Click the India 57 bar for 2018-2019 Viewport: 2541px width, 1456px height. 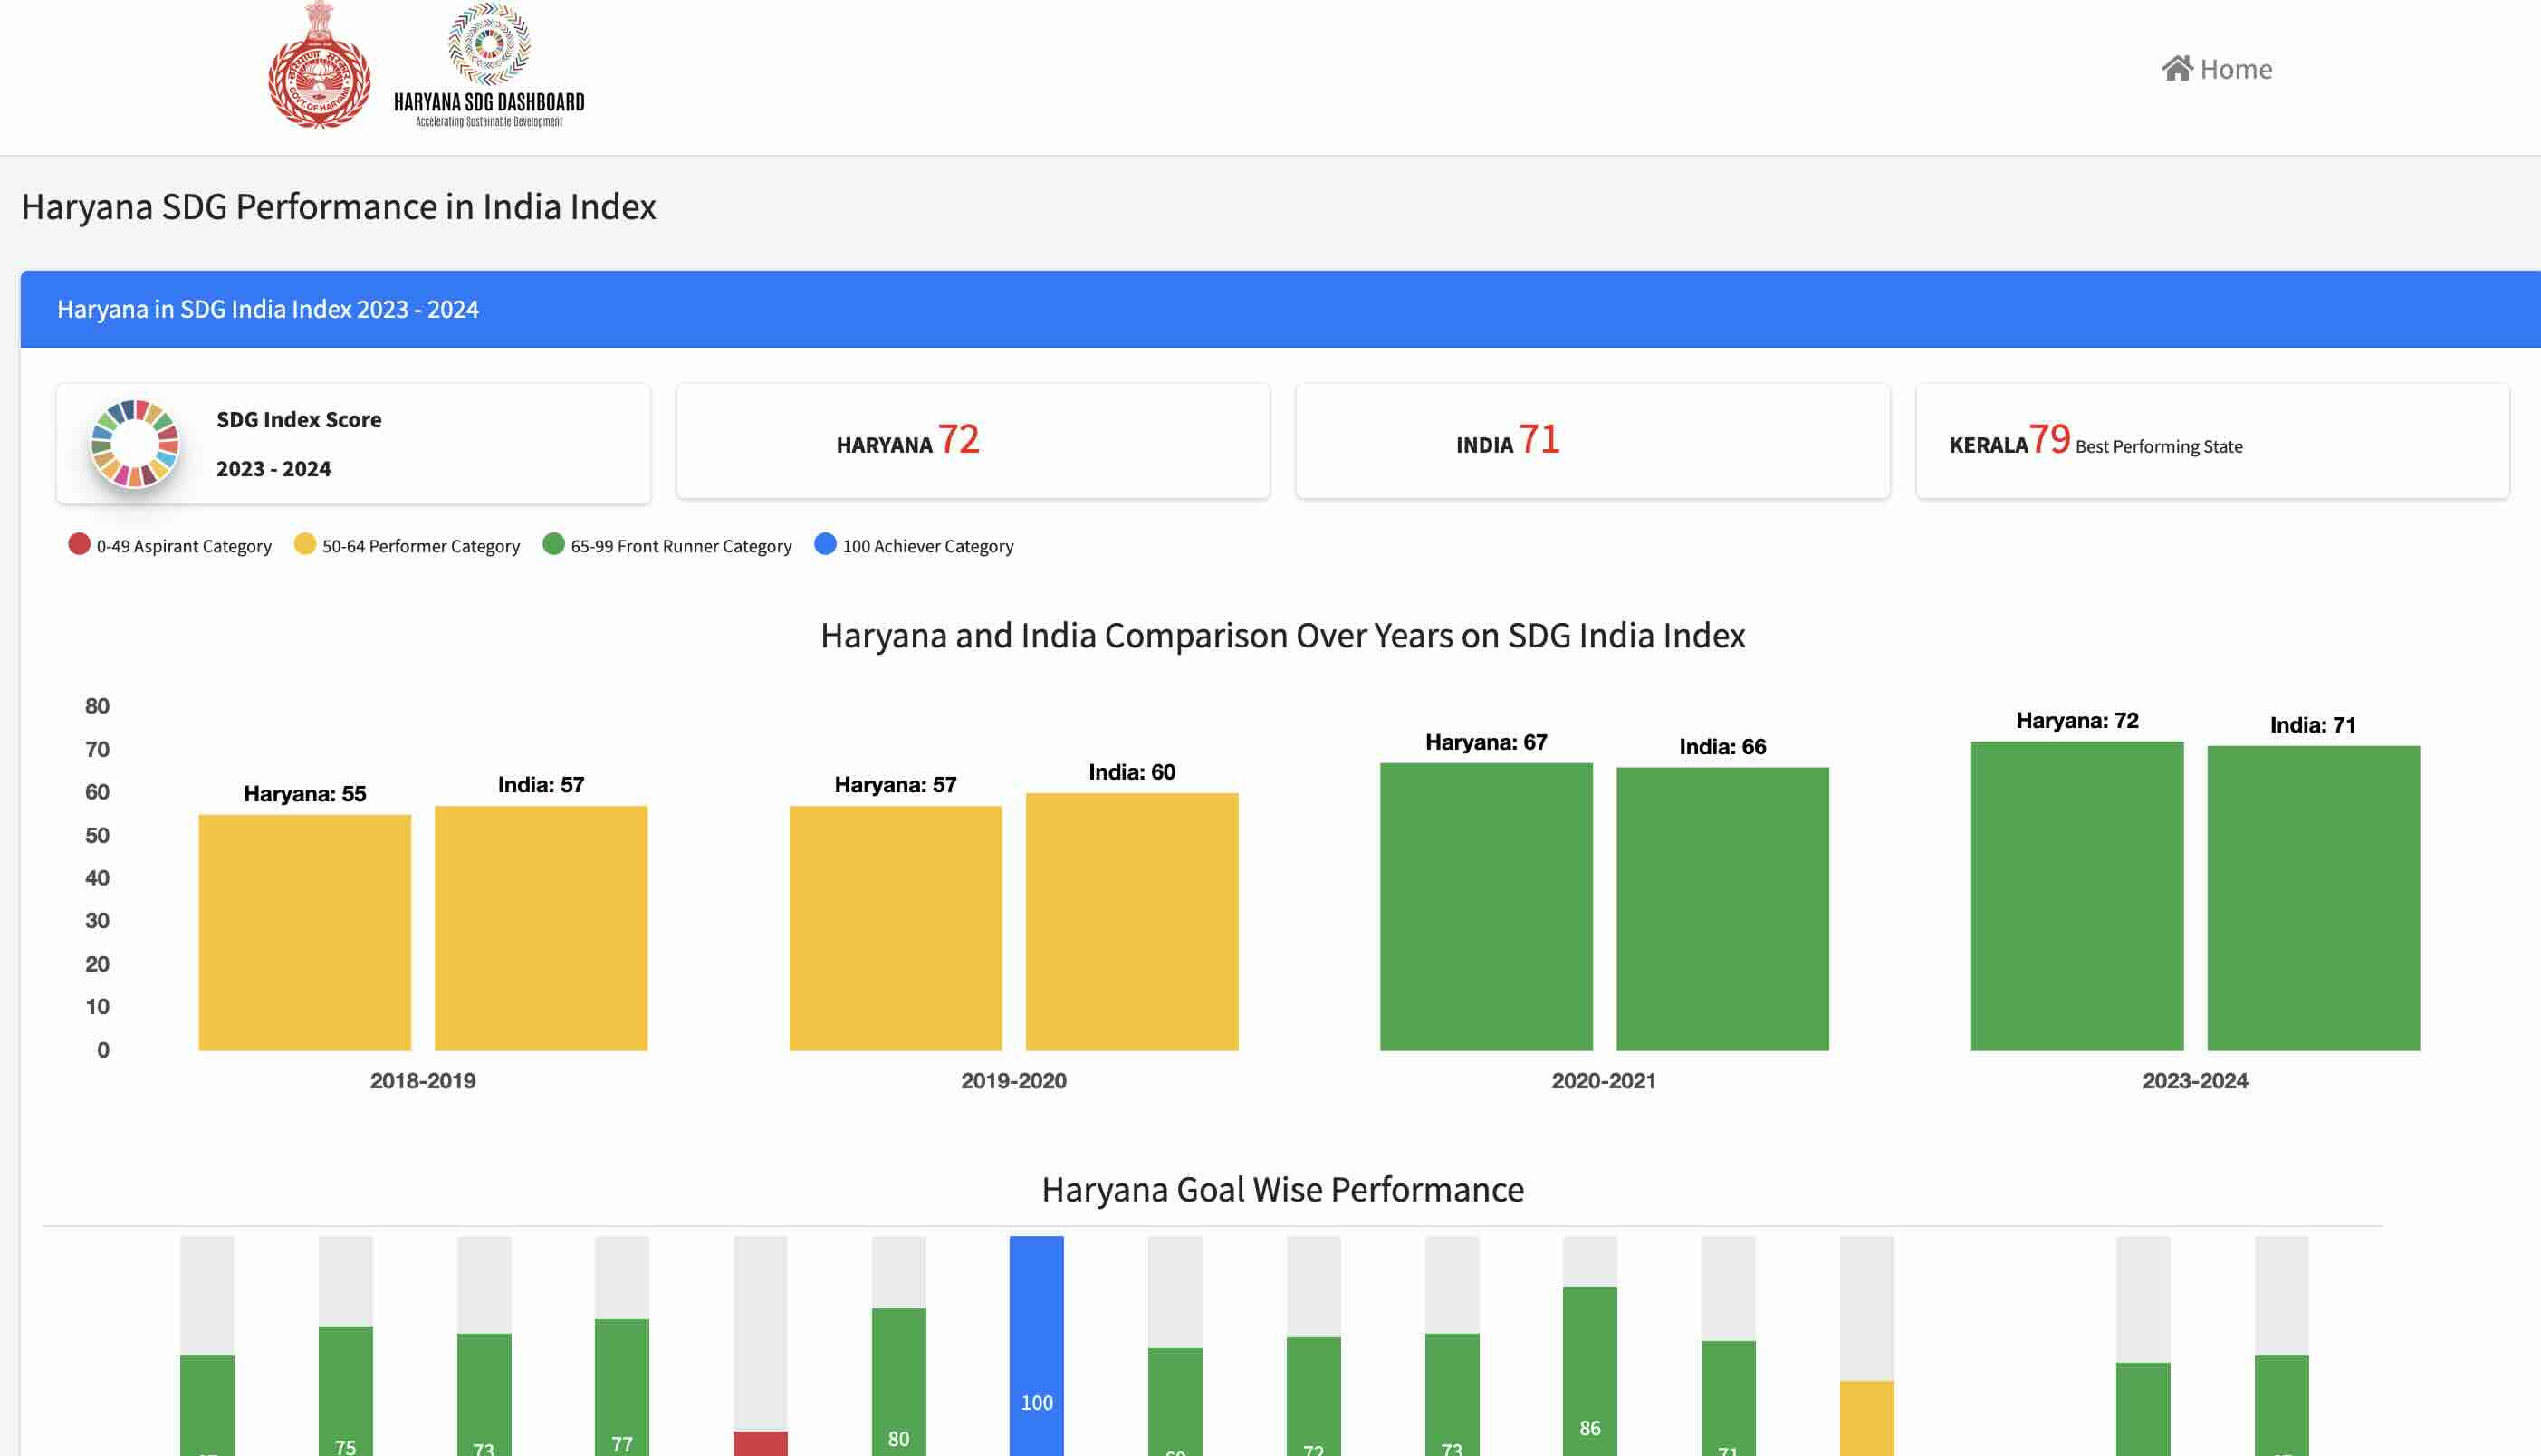[x=541, y=928]
